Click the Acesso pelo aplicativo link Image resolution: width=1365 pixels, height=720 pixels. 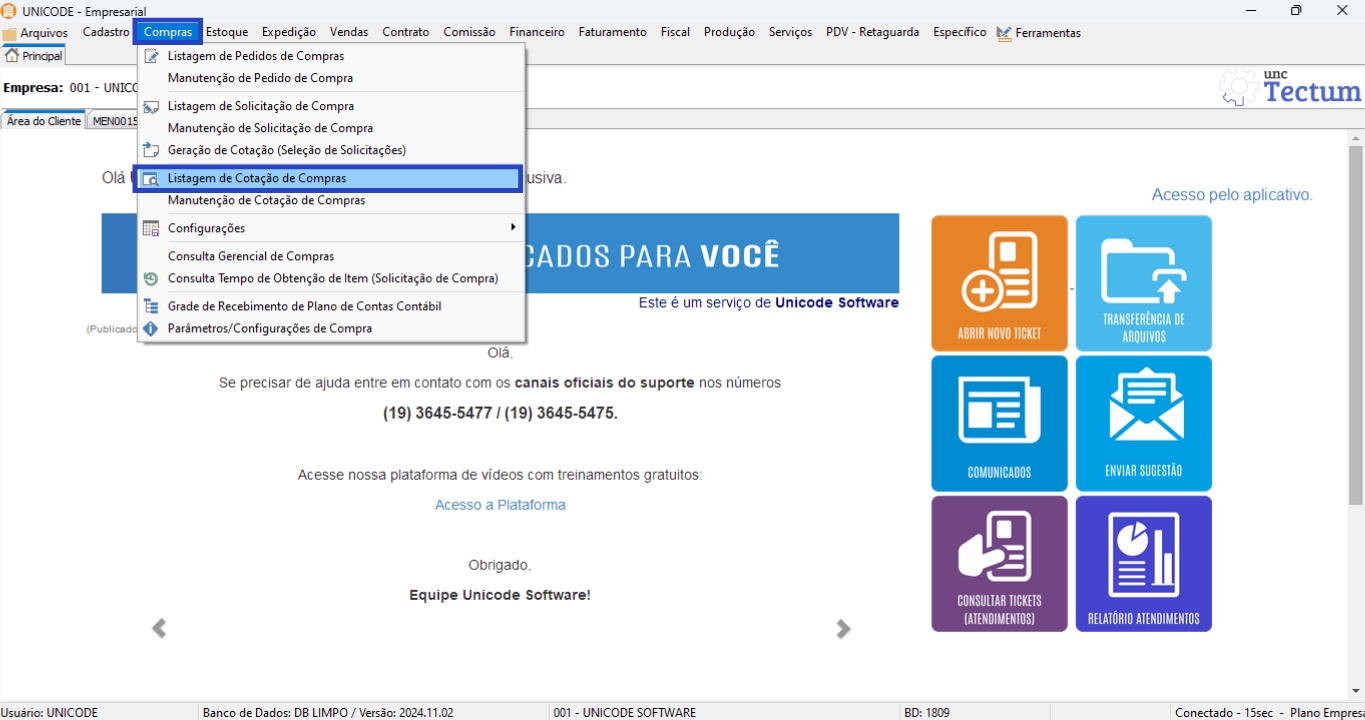[x=1231, y=195]
